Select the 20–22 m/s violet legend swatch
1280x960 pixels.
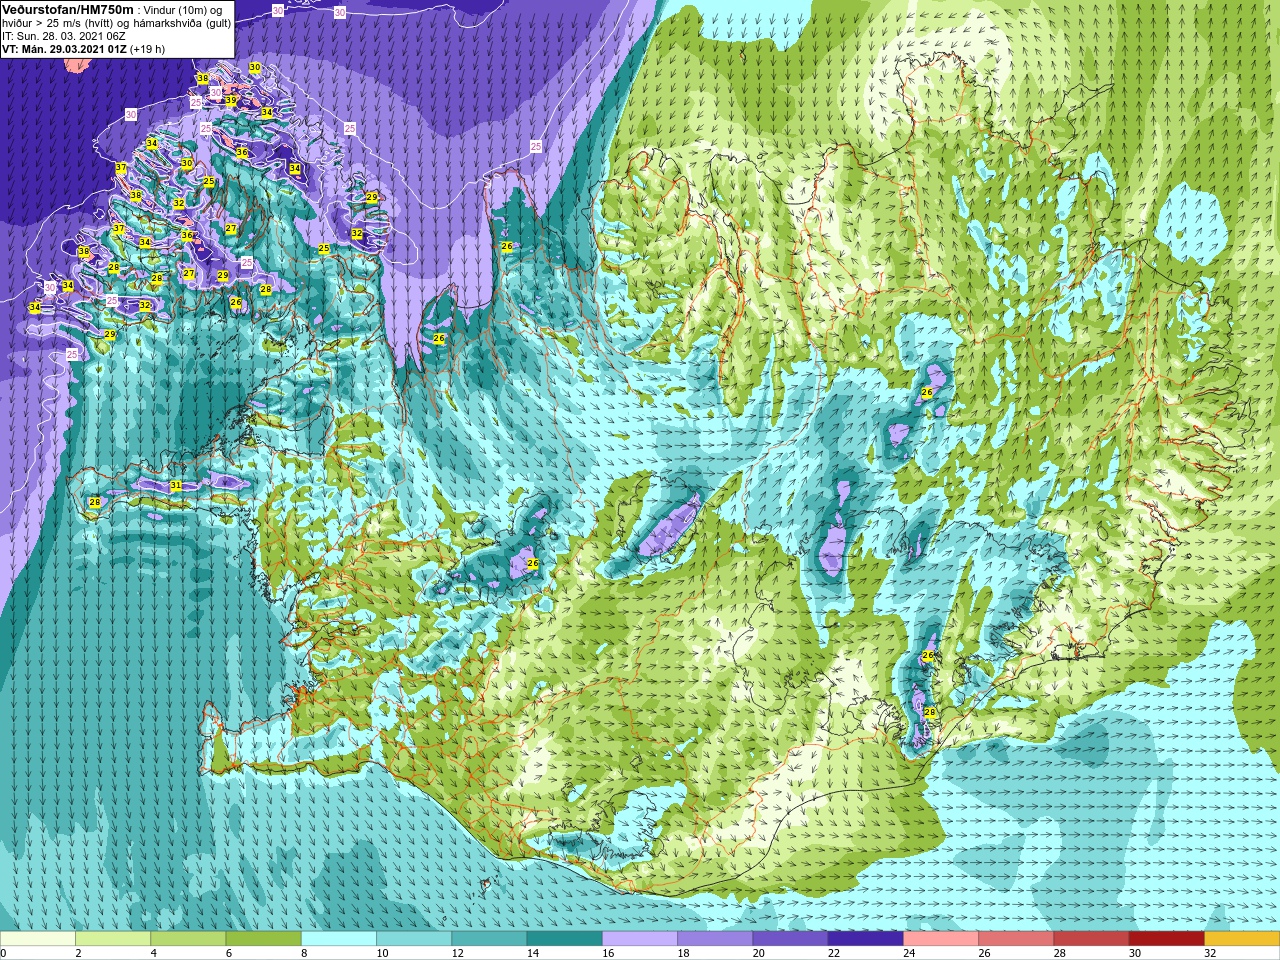point(790,939)
